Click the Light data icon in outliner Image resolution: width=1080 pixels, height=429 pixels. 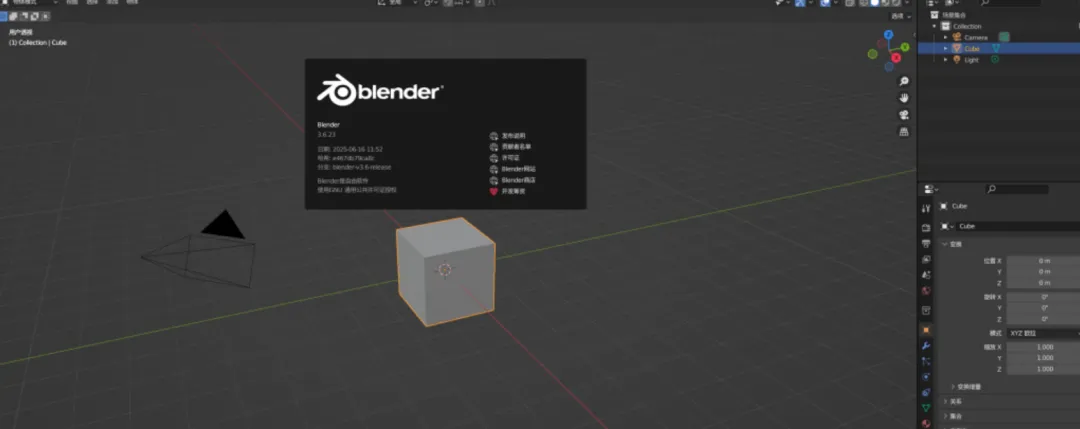tap(995, 59)
